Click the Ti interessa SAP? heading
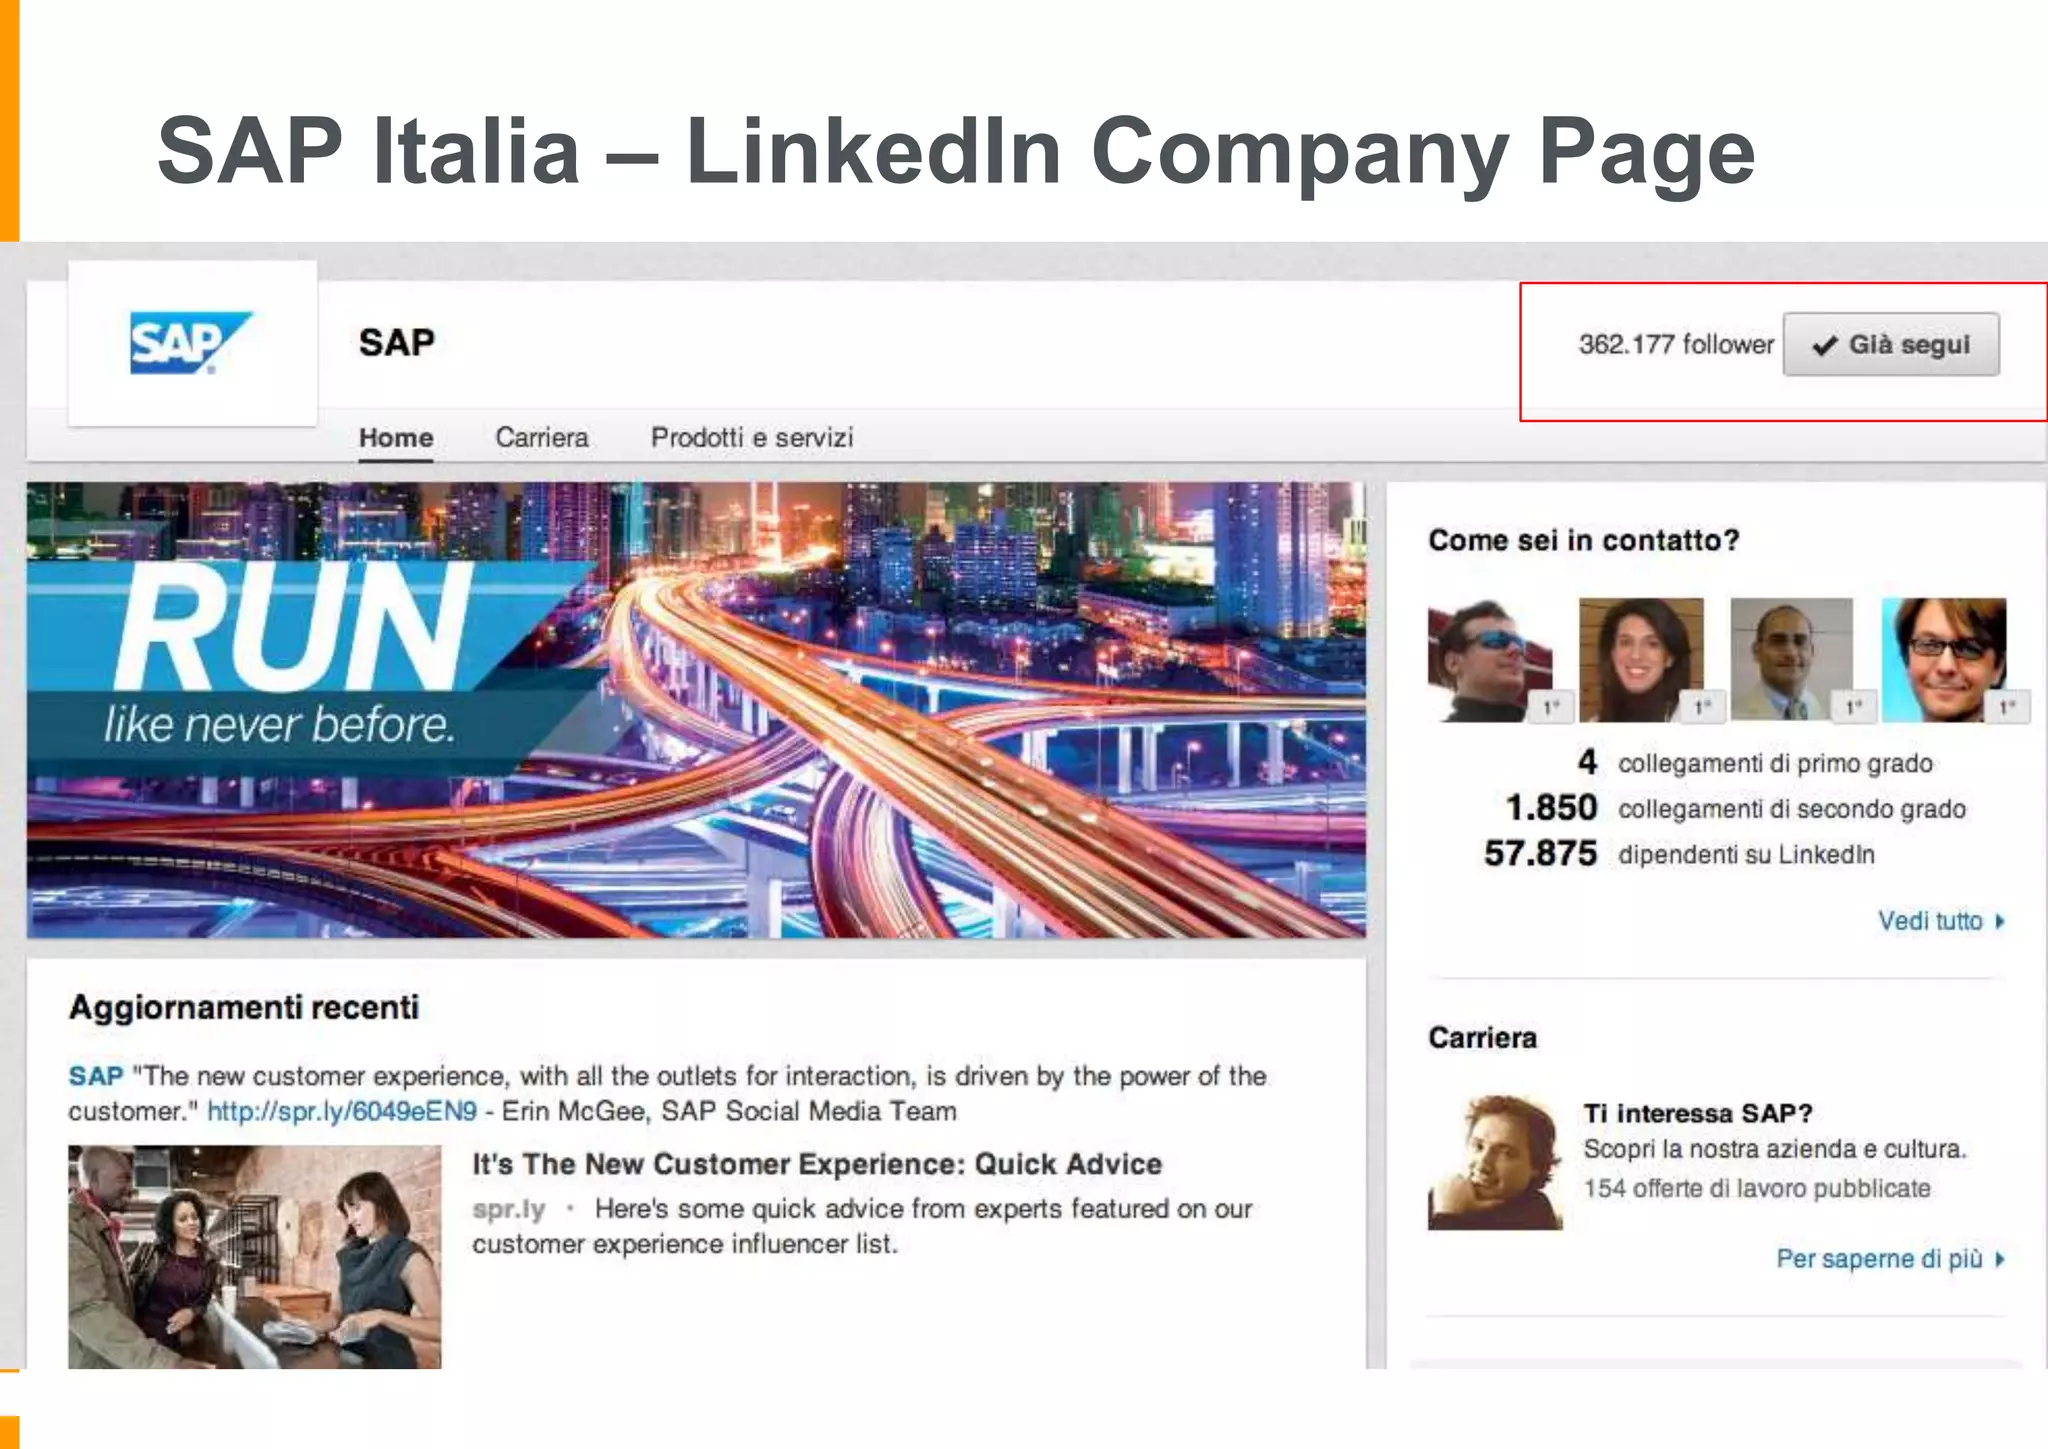2048x1449 pixels. [1698, 1113]
